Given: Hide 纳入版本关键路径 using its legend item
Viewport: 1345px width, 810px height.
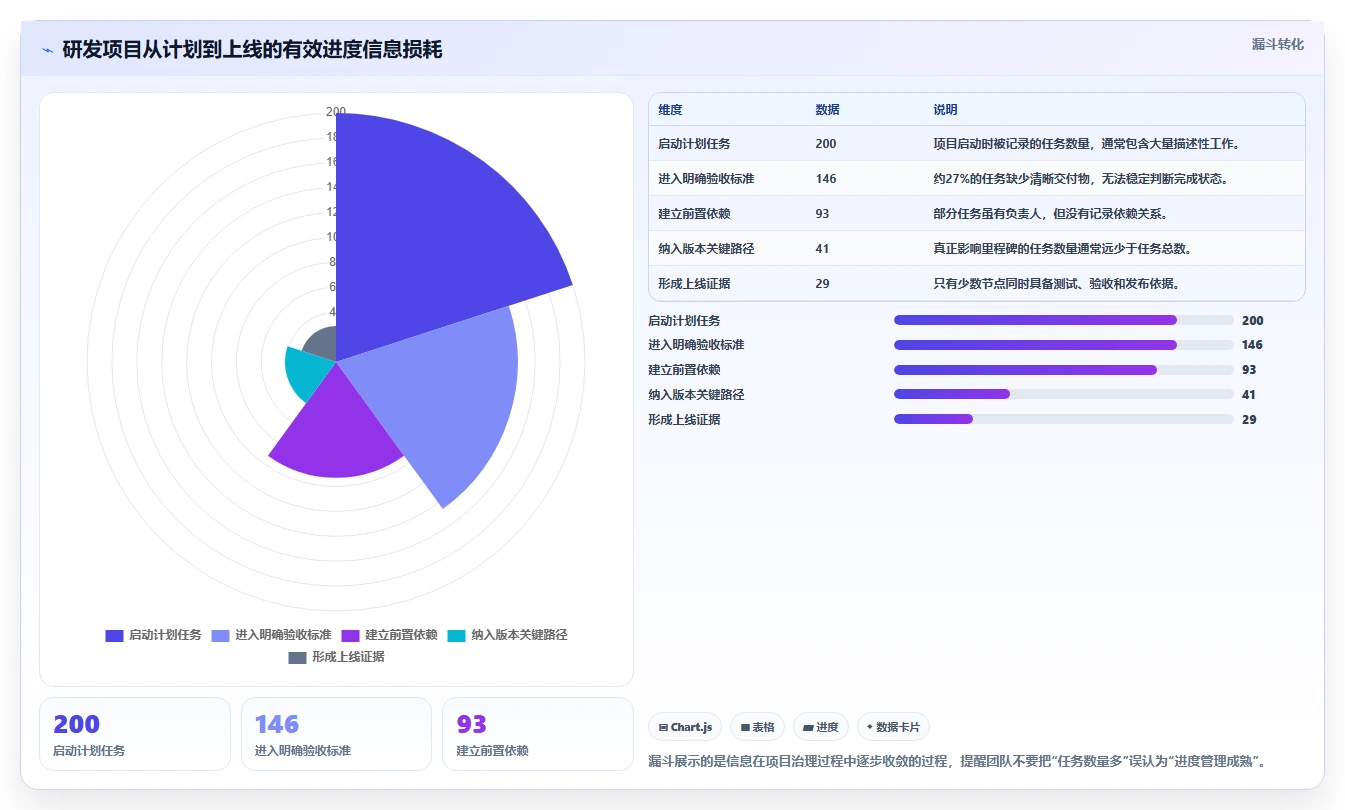Looking at the screenshot, I should click(507, 635).
